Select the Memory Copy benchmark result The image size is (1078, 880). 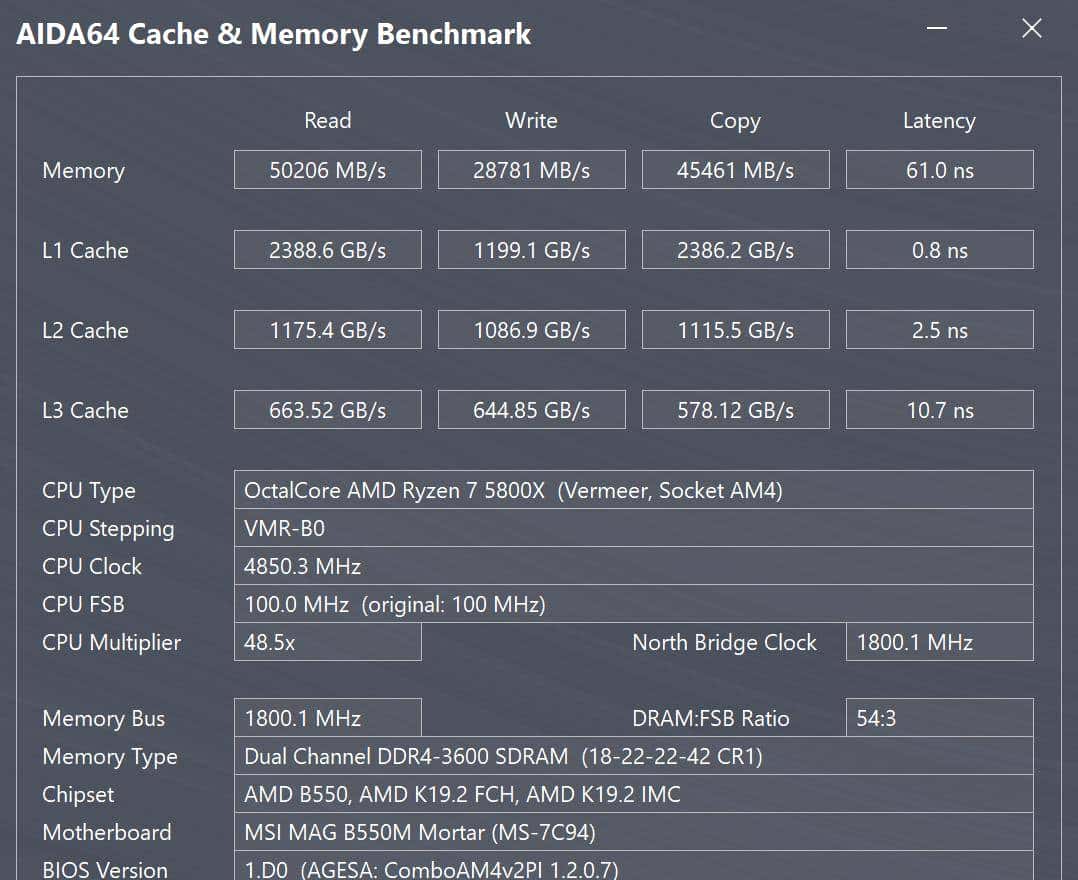pos(735,169)
